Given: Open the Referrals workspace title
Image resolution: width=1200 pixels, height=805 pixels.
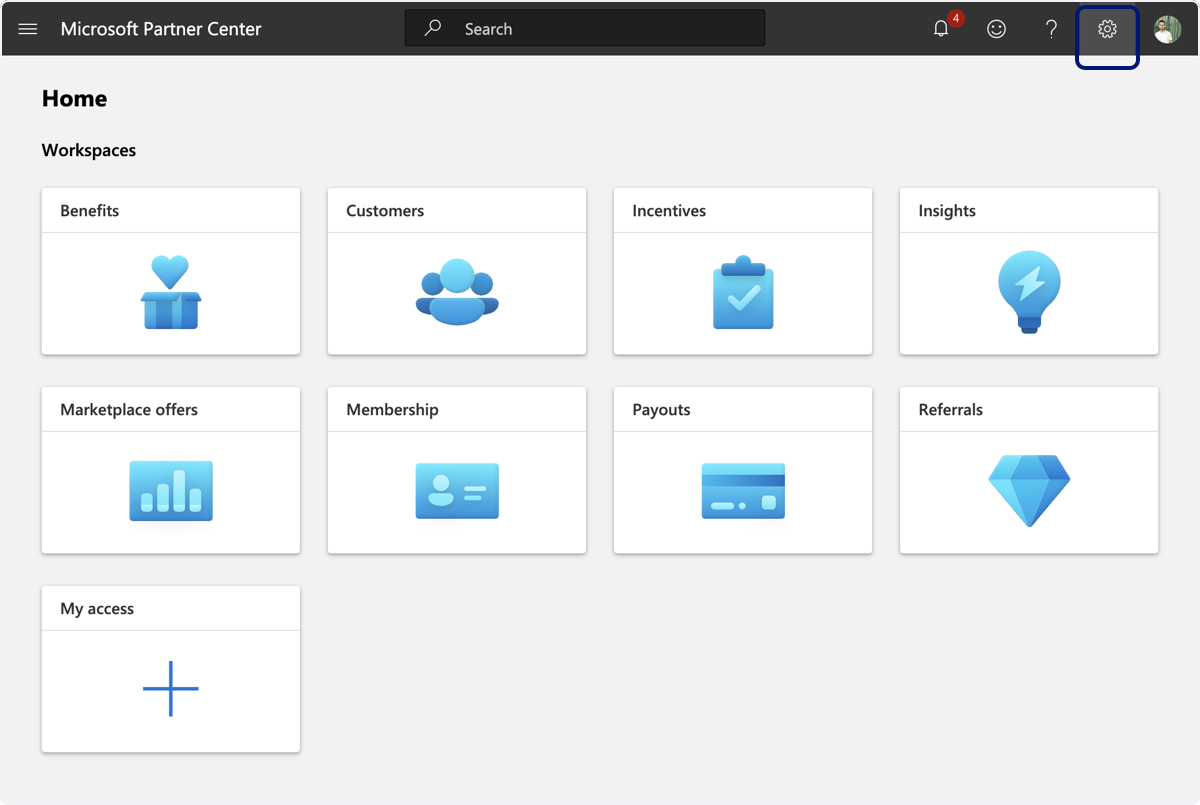Looking at the screenshot, I should 950,410.
